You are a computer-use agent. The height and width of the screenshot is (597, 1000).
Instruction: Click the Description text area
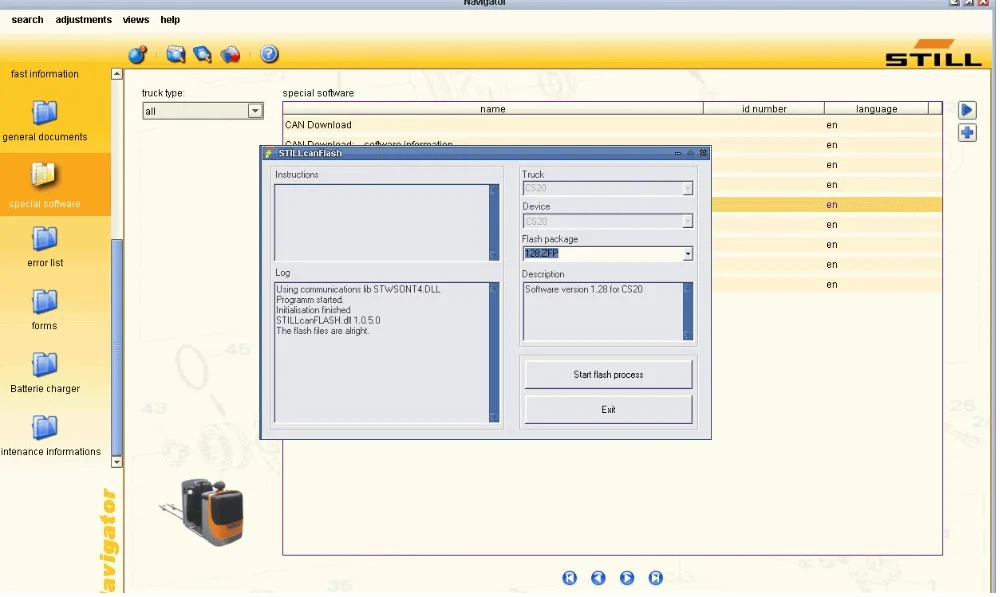coord(603,311)
